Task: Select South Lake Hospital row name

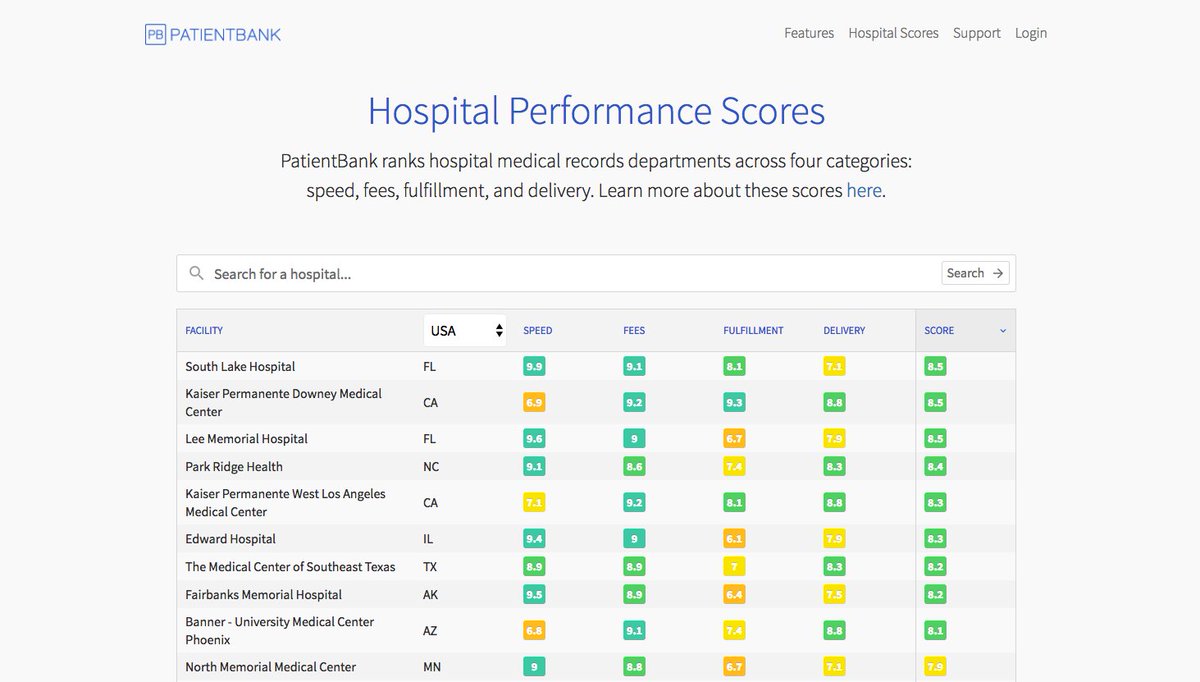Action: coord(240,367)
